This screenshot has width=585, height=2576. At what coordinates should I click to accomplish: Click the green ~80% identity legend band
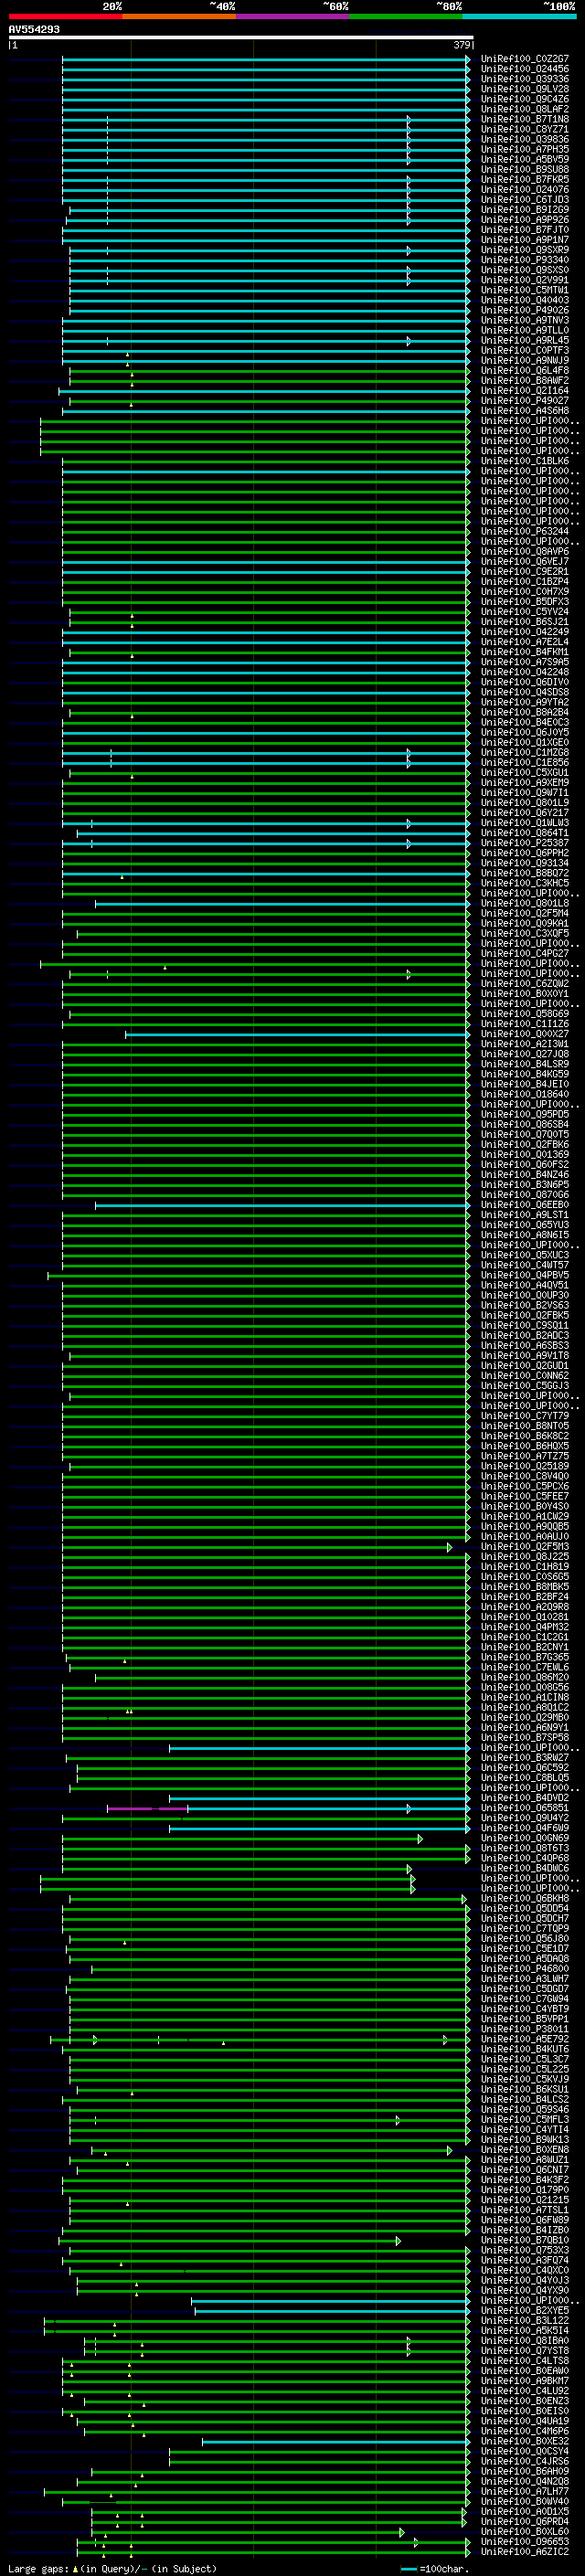point(406,16)
